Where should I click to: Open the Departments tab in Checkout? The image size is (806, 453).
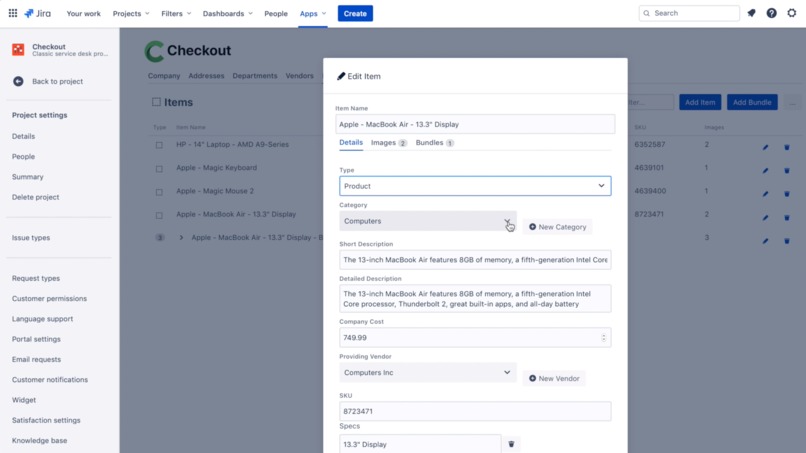(254, 76)
